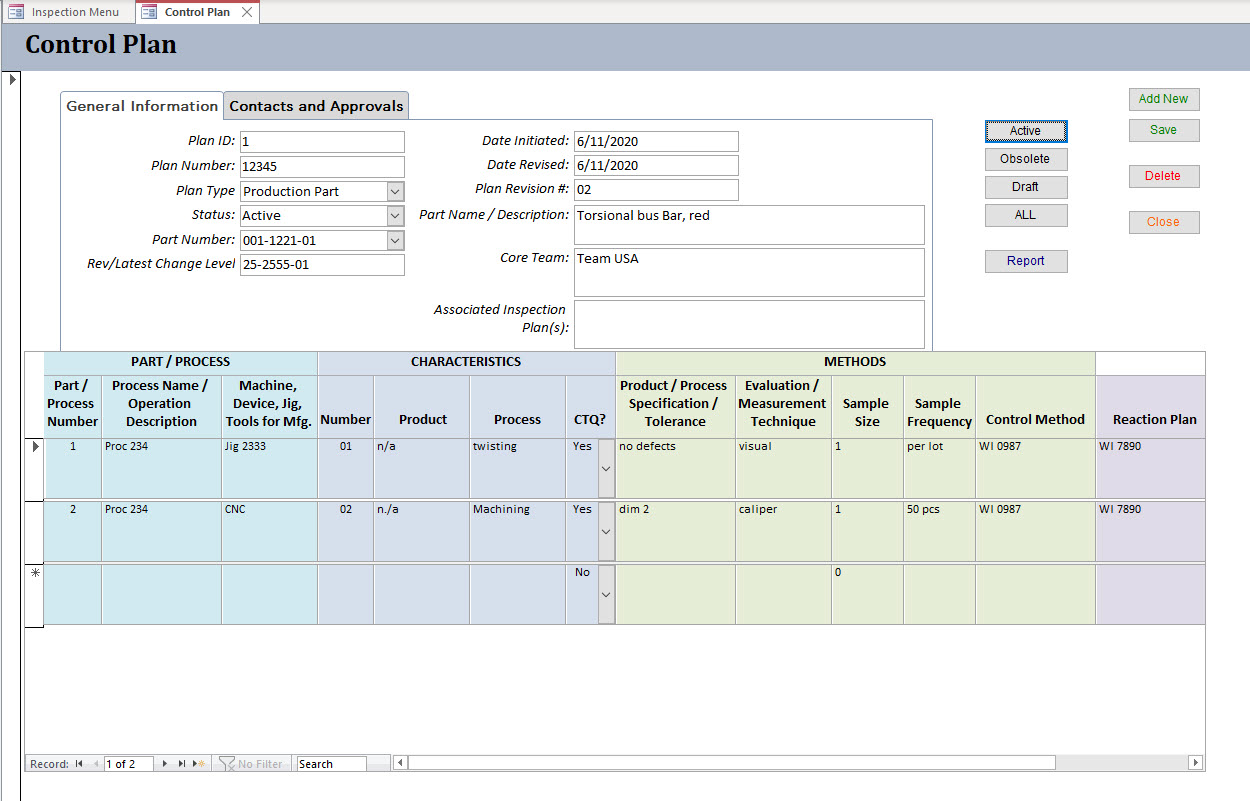
Task: Open the Plan Type dropdown
Action: (x=395, y=191)
